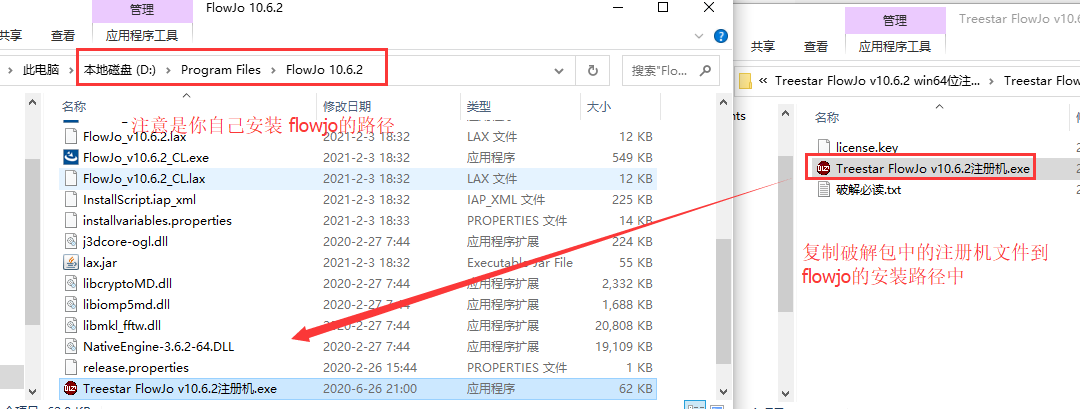Select the license.key file name
The image size is (1080, 409).
tap(866, 147)
